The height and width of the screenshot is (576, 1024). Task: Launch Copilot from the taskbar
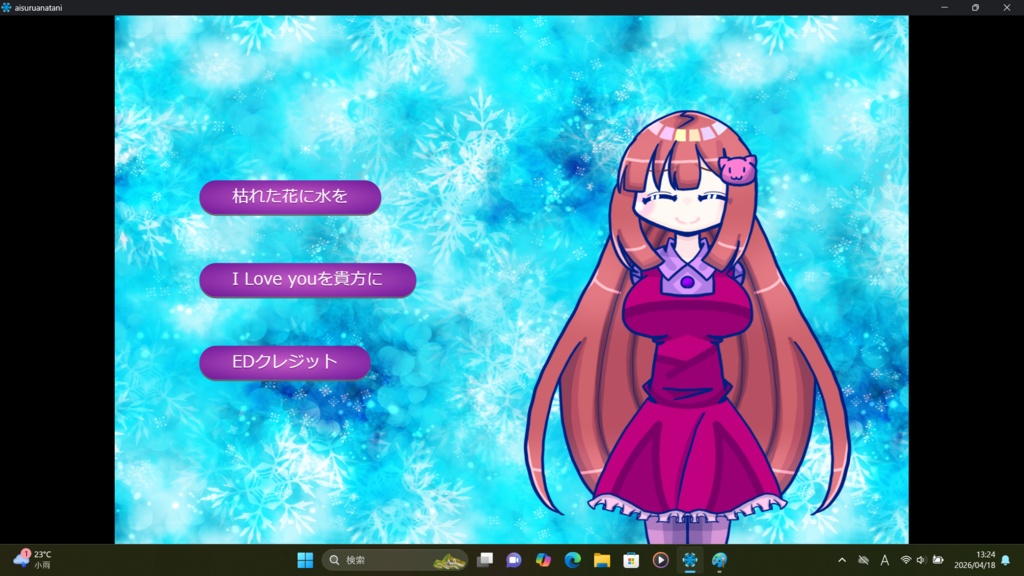(545, 560)
